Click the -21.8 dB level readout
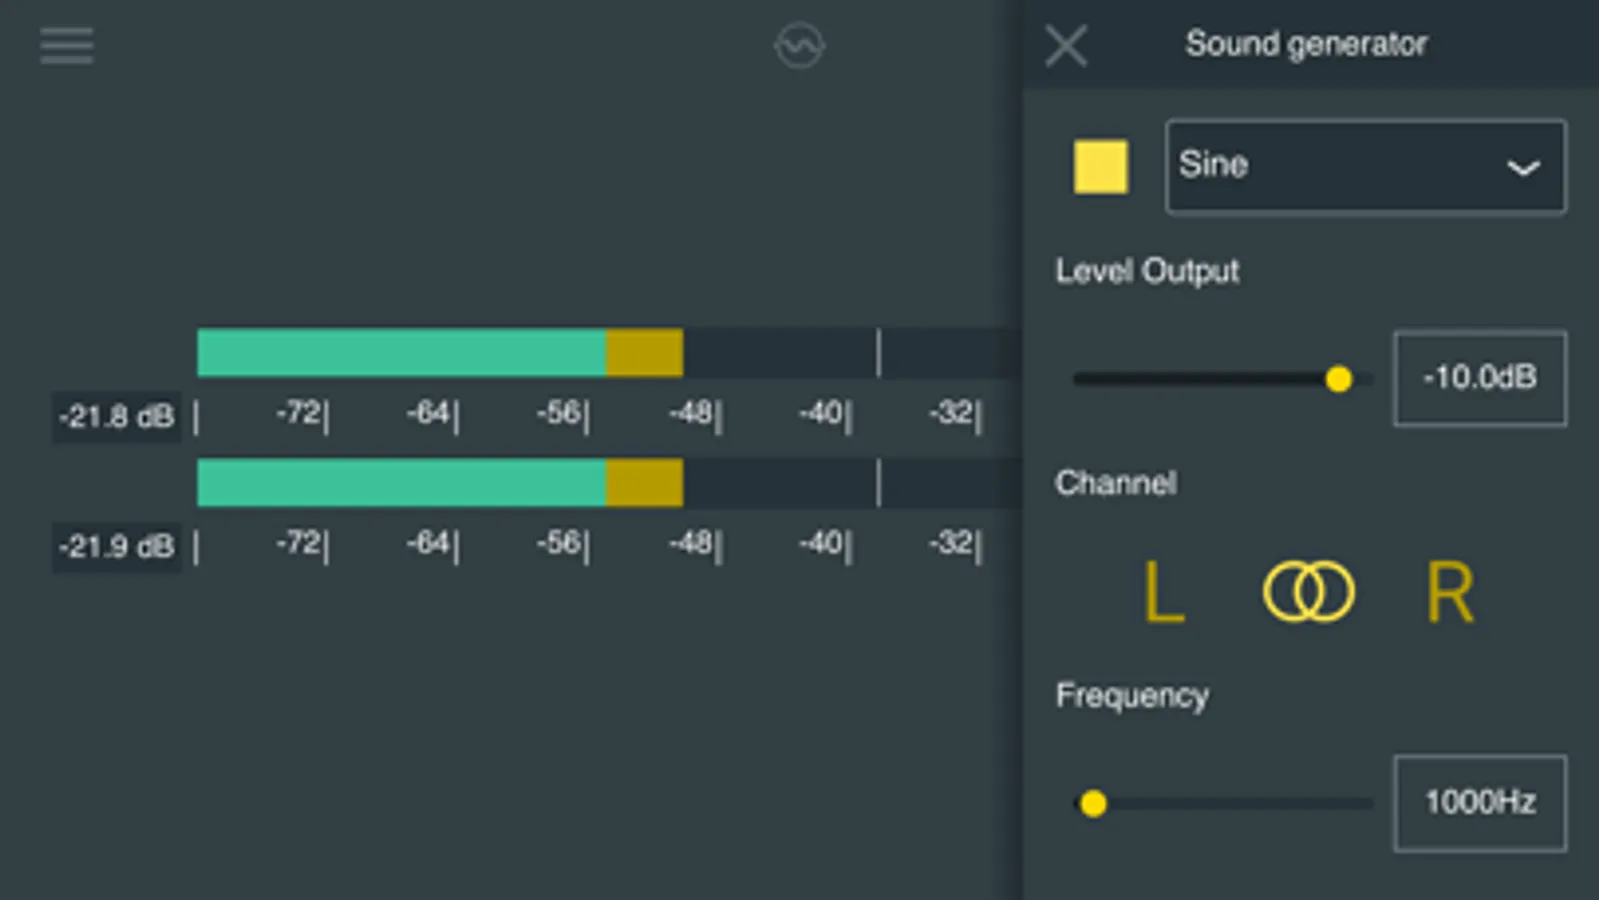Viewport: 1599px width, 900px height. click(116, 416)
